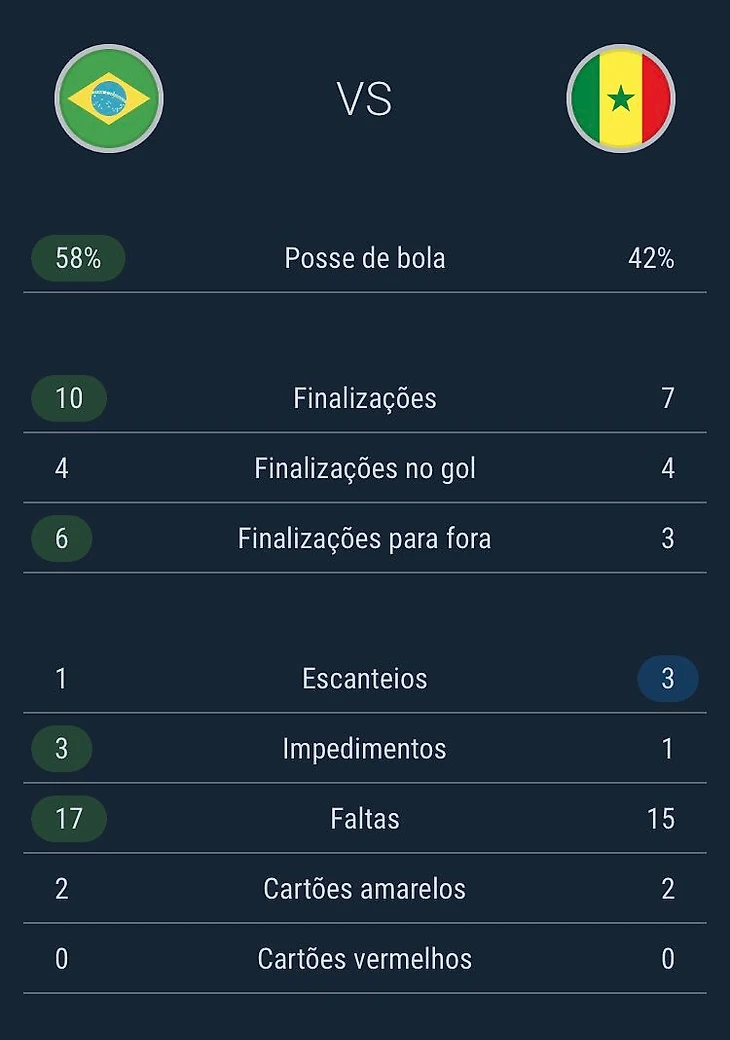
Task: Click Brazil's 6 shots off target badge
Action: click(x=62, y=538)
